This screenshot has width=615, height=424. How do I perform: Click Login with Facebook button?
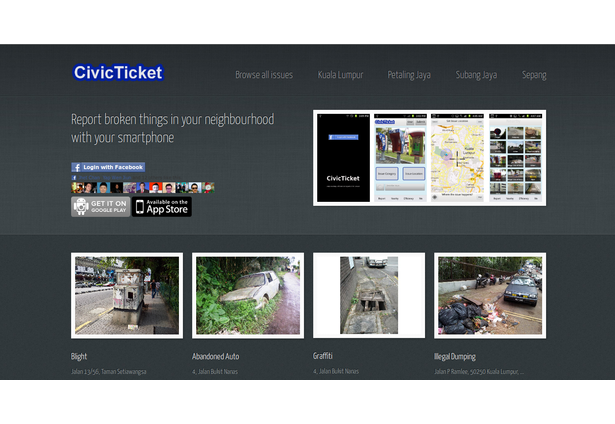point(108,167)
